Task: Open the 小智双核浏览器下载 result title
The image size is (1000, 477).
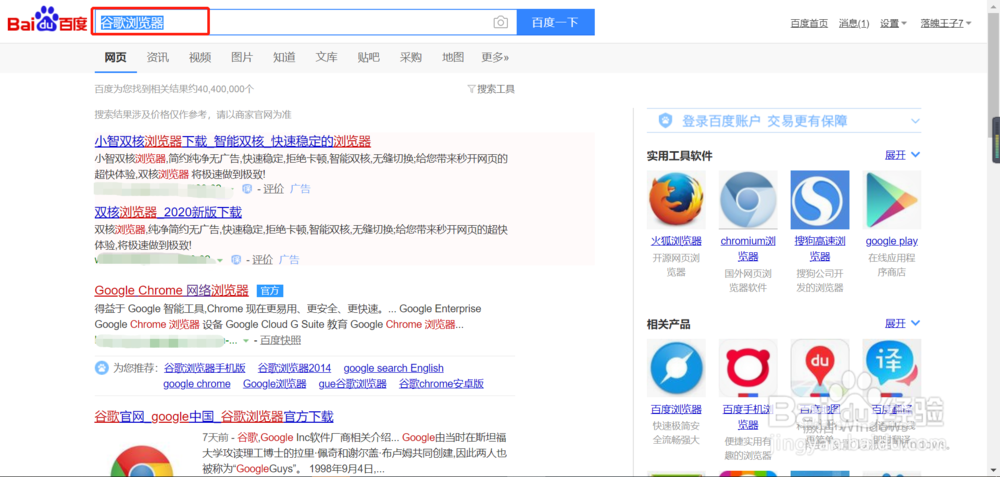Action: point(233,142)
